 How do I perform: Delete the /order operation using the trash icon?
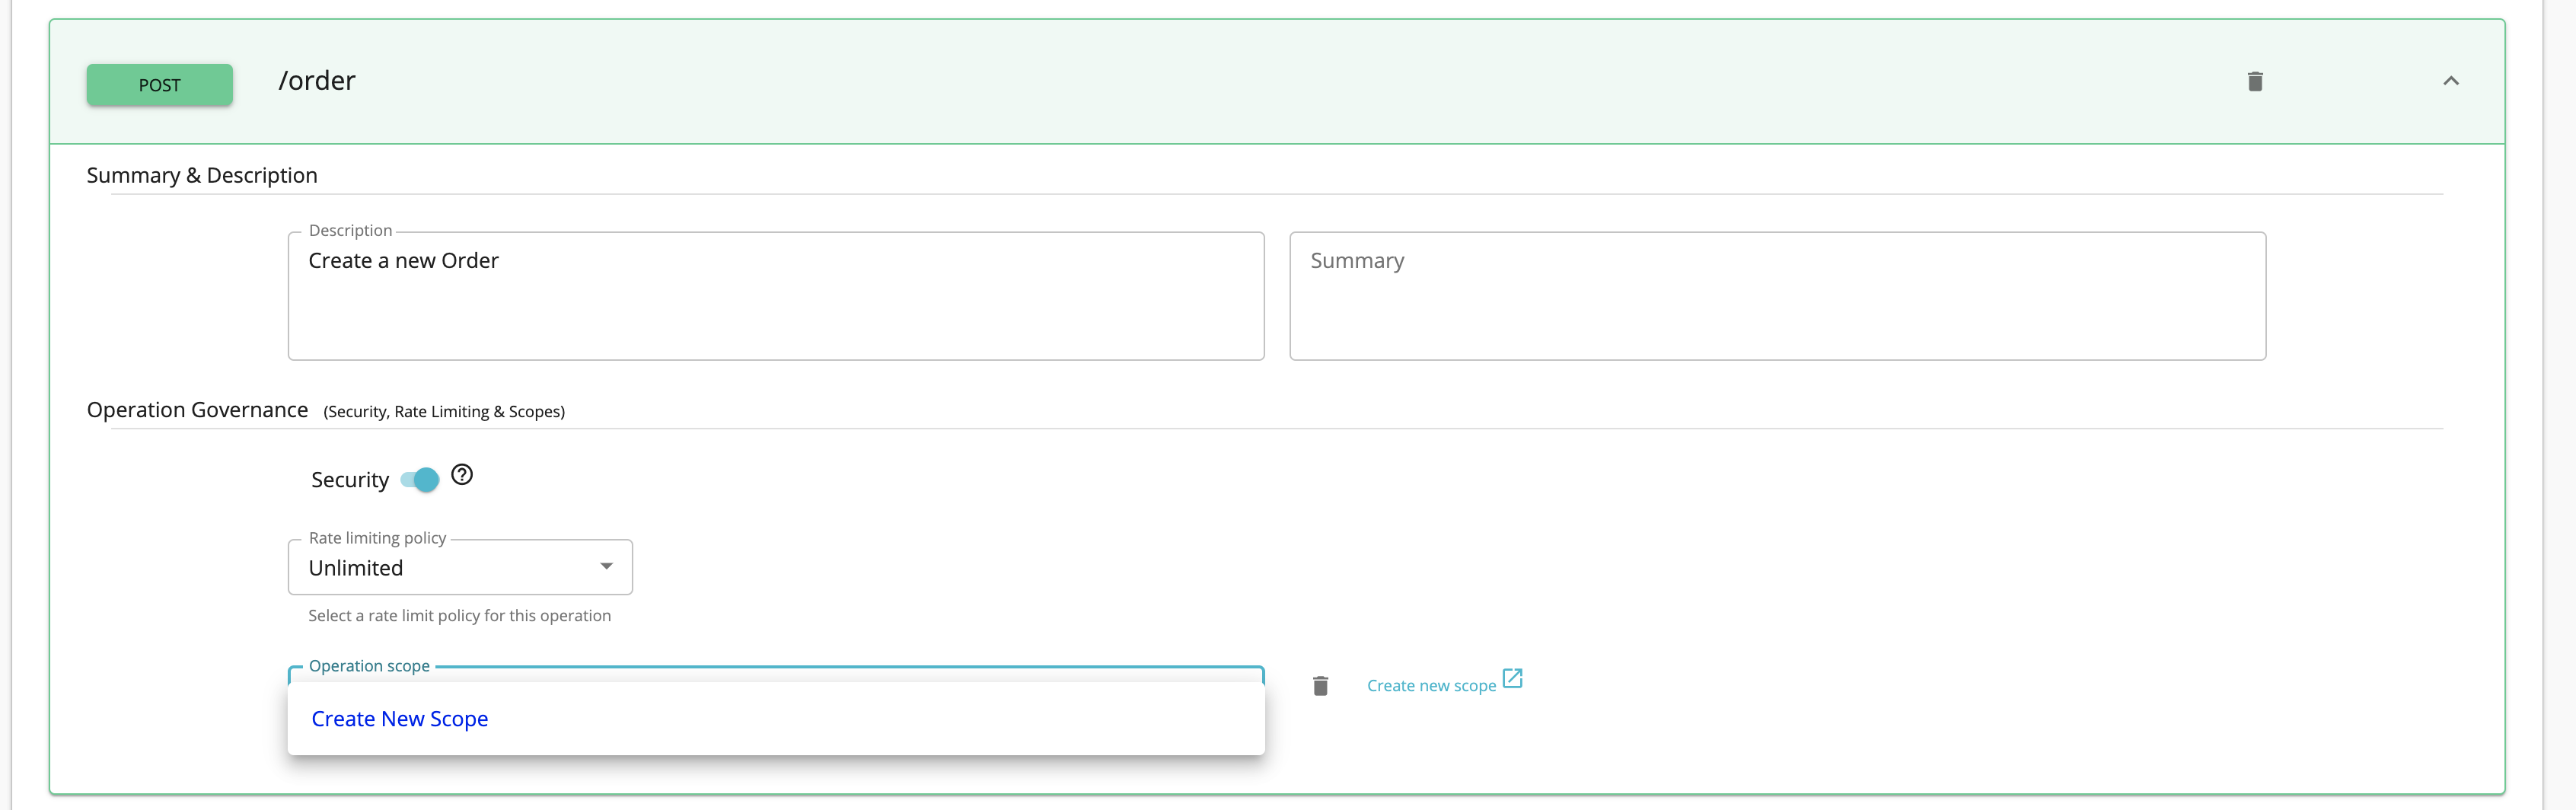coord(2256,81)
